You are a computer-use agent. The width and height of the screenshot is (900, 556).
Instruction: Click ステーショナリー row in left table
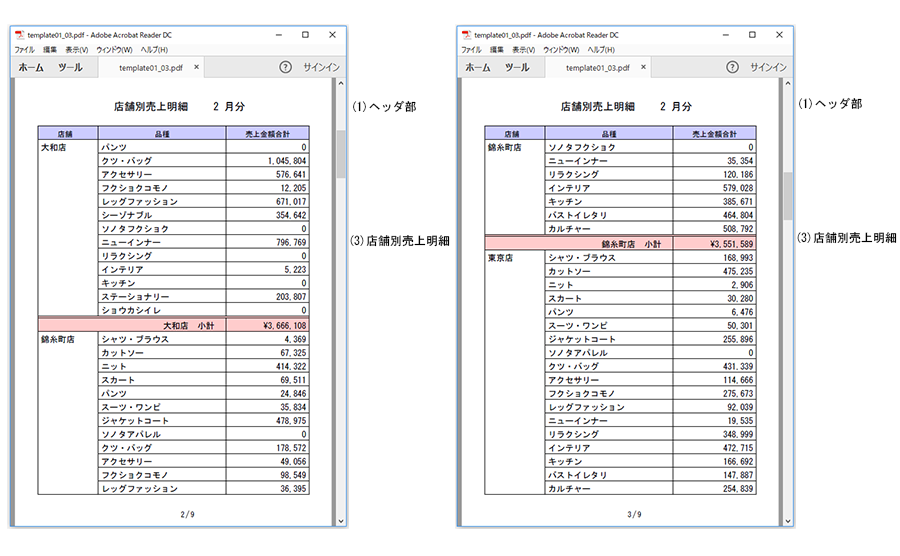tap(204, 297)
